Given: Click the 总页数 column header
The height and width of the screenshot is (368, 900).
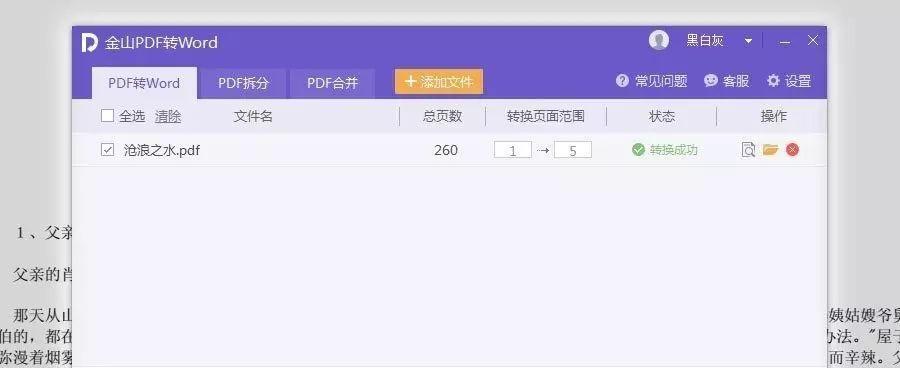Looking at the screenshot, I should pos(443,117).
